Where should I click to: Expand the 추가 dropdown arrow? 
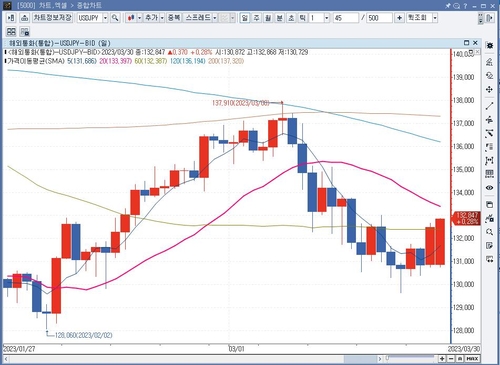[x=162, y=18]
